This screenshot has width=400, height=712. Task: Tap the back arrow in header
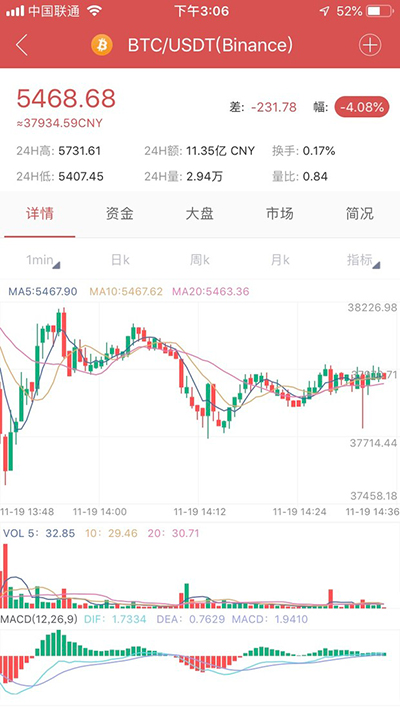tap(22, 45)
